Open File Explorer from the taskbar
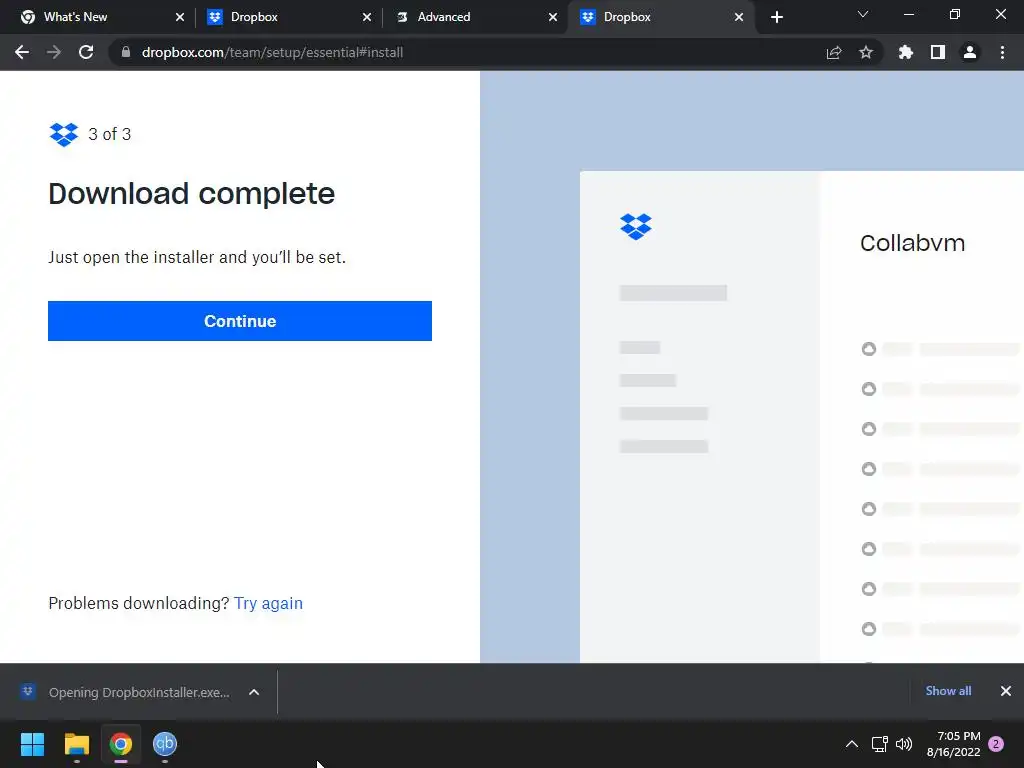This screenshot has width=1024, height=768. pyautogui.click(x=76, y=744)
